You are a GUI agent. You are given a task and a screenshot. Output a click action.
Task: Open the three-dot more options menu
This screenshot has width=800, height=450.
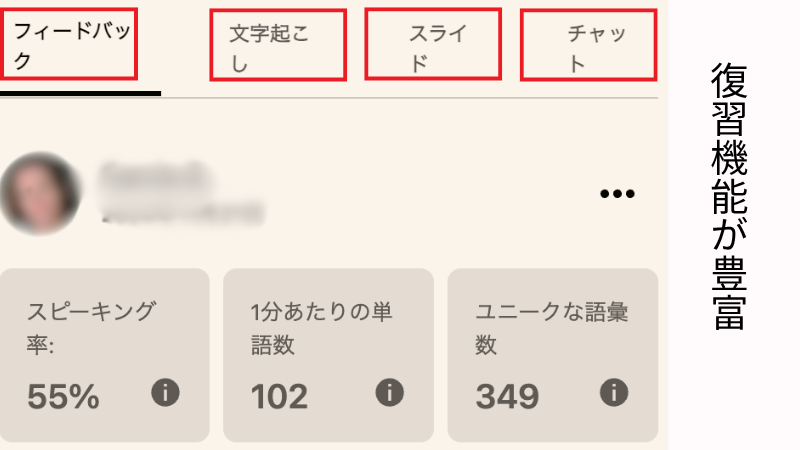617,193
